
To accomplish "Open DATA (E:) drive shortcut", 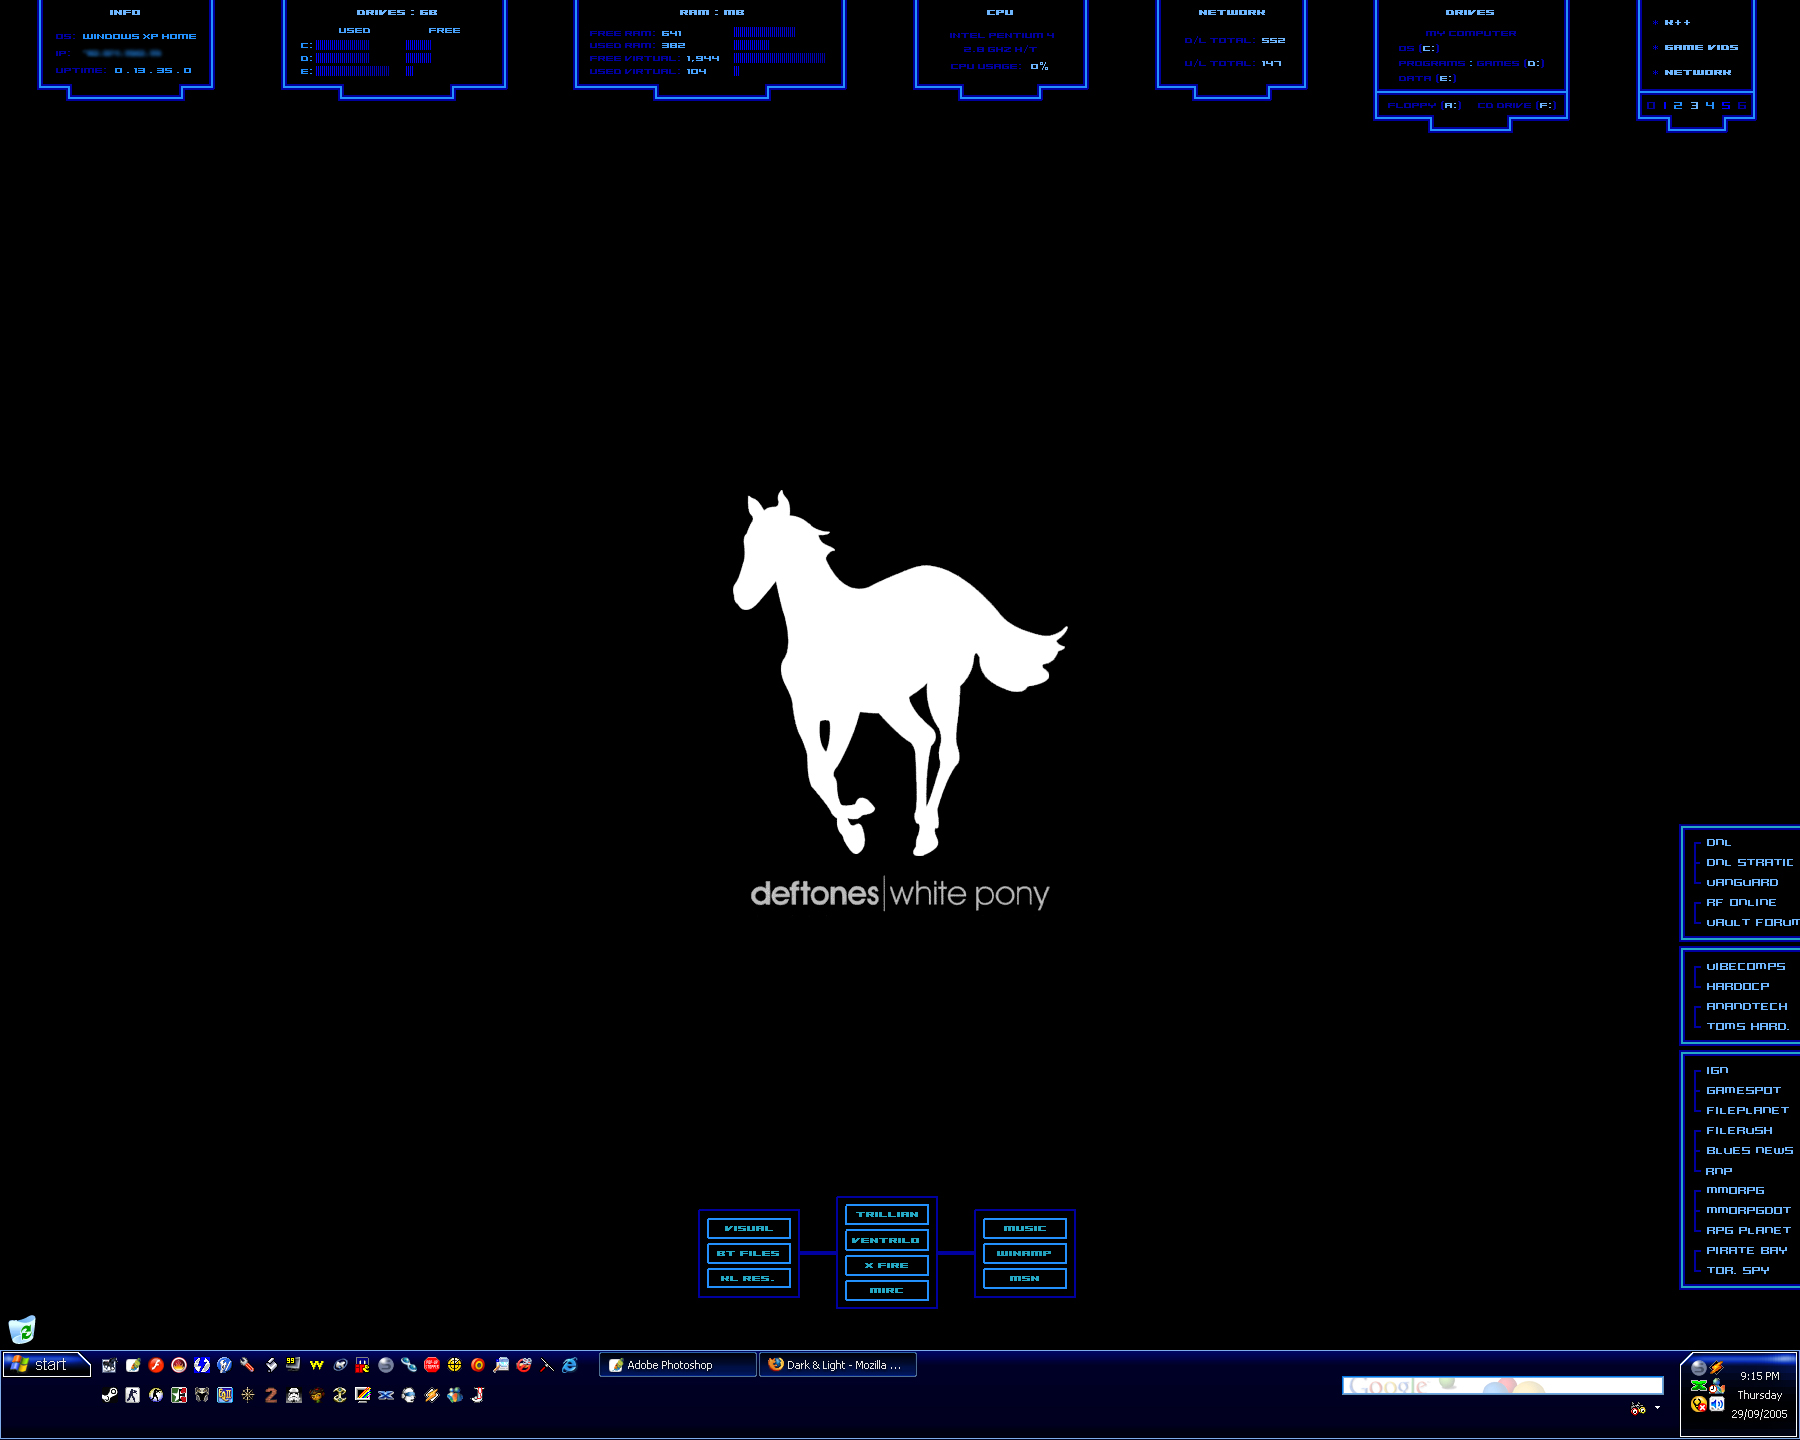I will [x=1427, y=79].
